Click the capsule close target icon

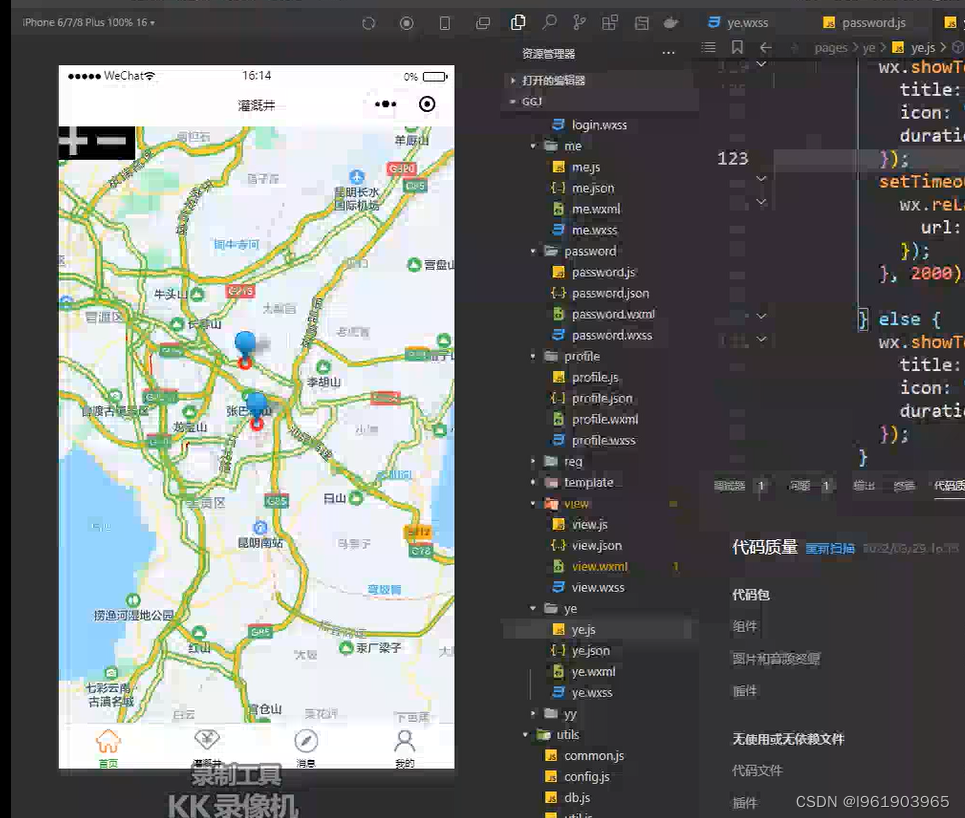pos(426,104)
